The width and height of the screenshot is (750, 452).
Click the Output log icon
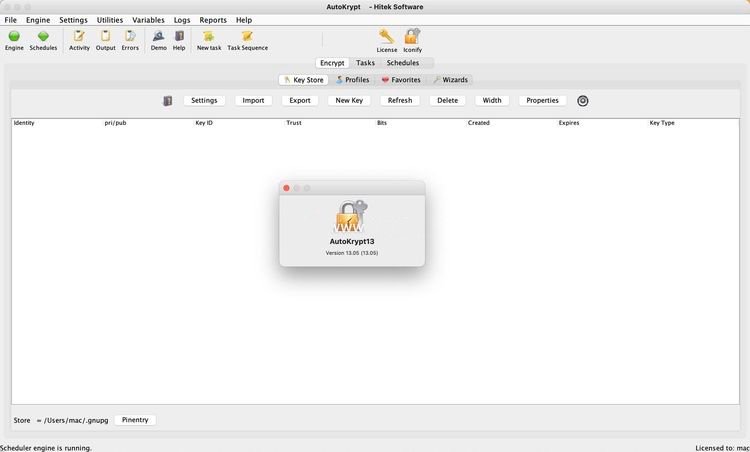105,37
